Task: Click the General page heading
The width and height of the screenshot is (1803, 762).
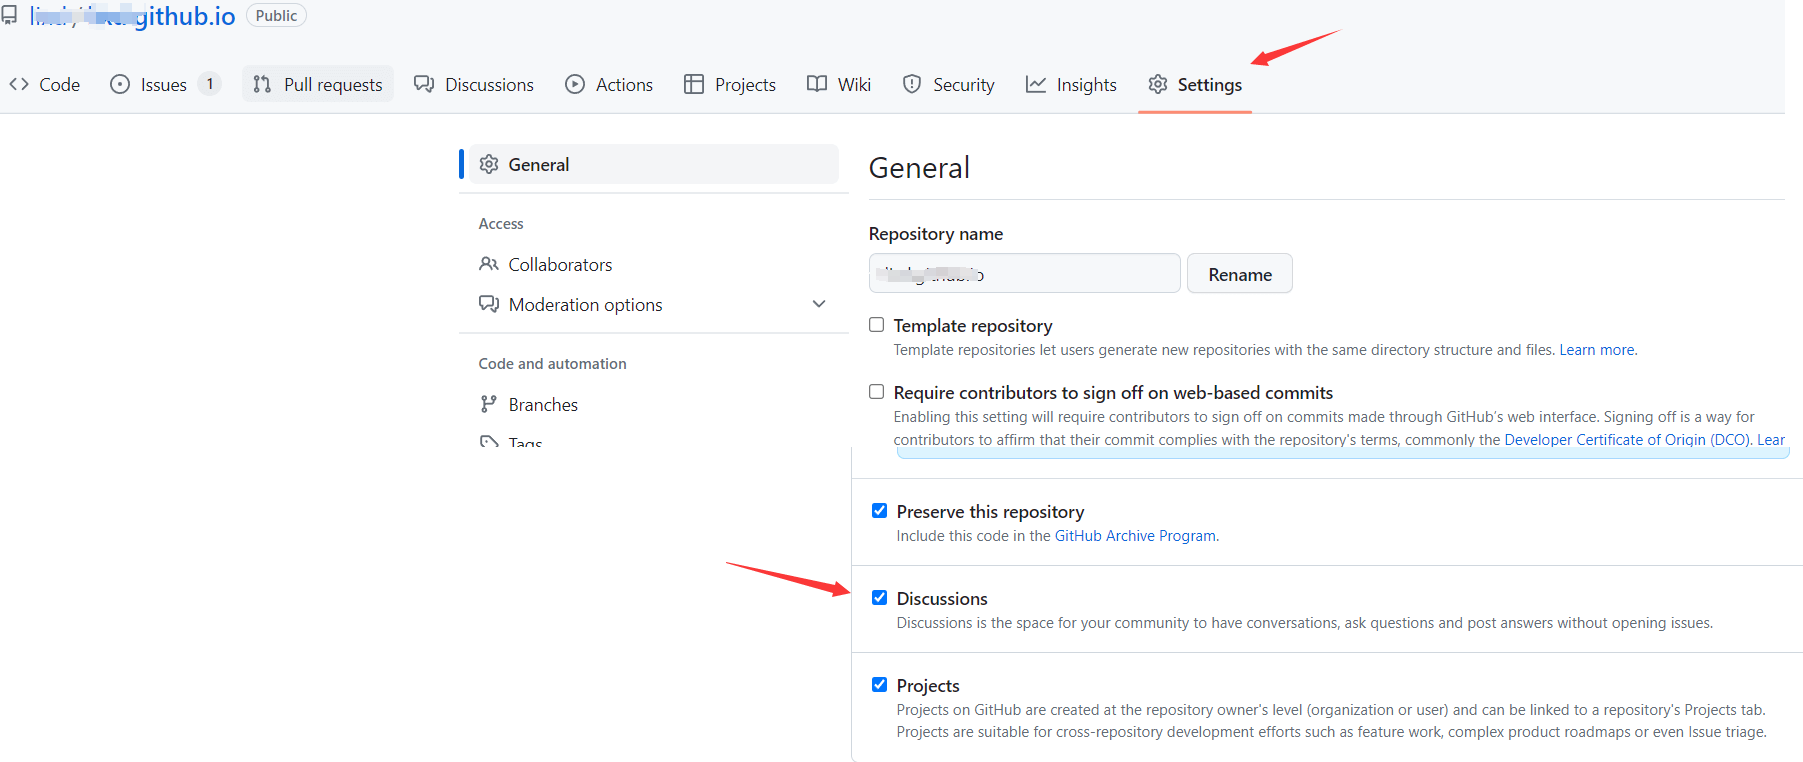Action: click(919, 168)
